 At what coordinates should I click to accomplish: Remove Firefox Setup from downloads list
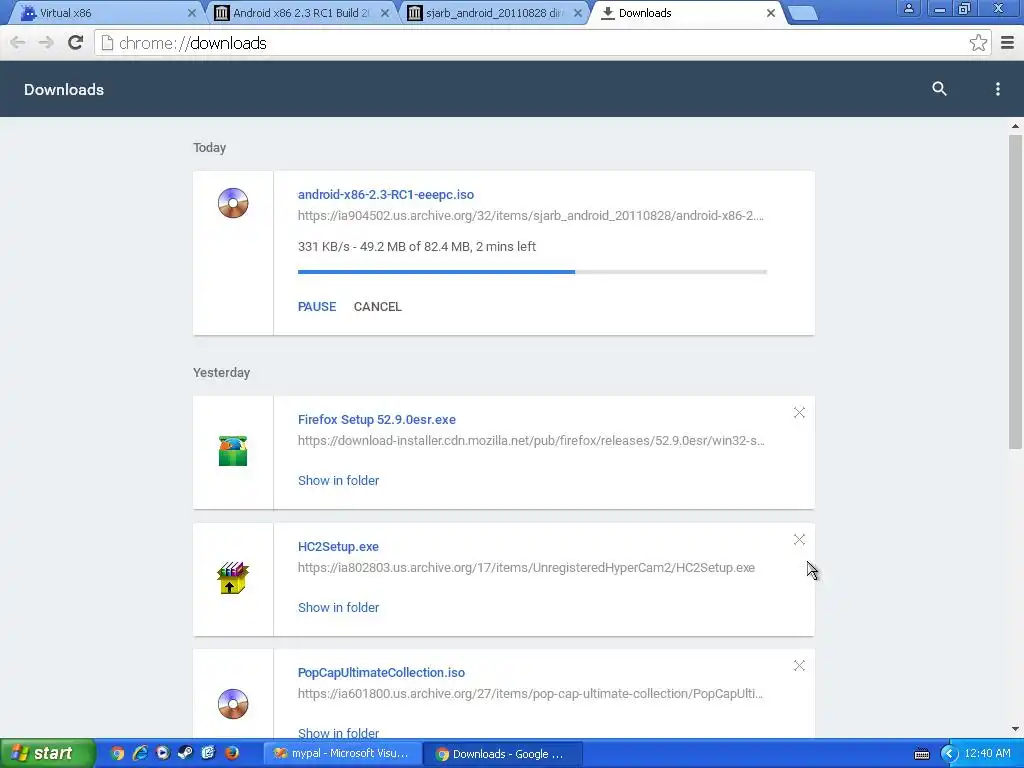(799, 413)
